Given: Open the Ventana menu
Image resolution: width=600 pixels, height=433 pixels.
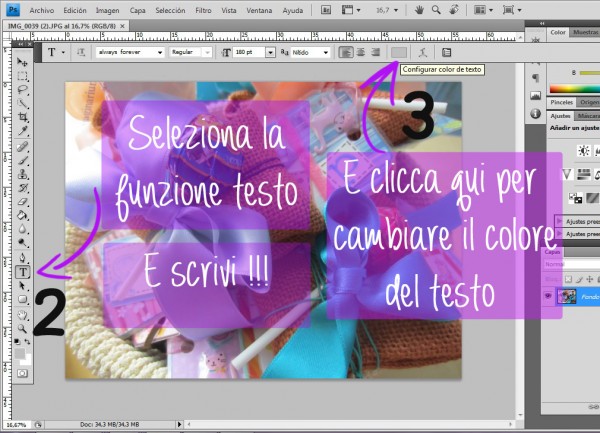Looking at the screenshot, I should point(259,10).
